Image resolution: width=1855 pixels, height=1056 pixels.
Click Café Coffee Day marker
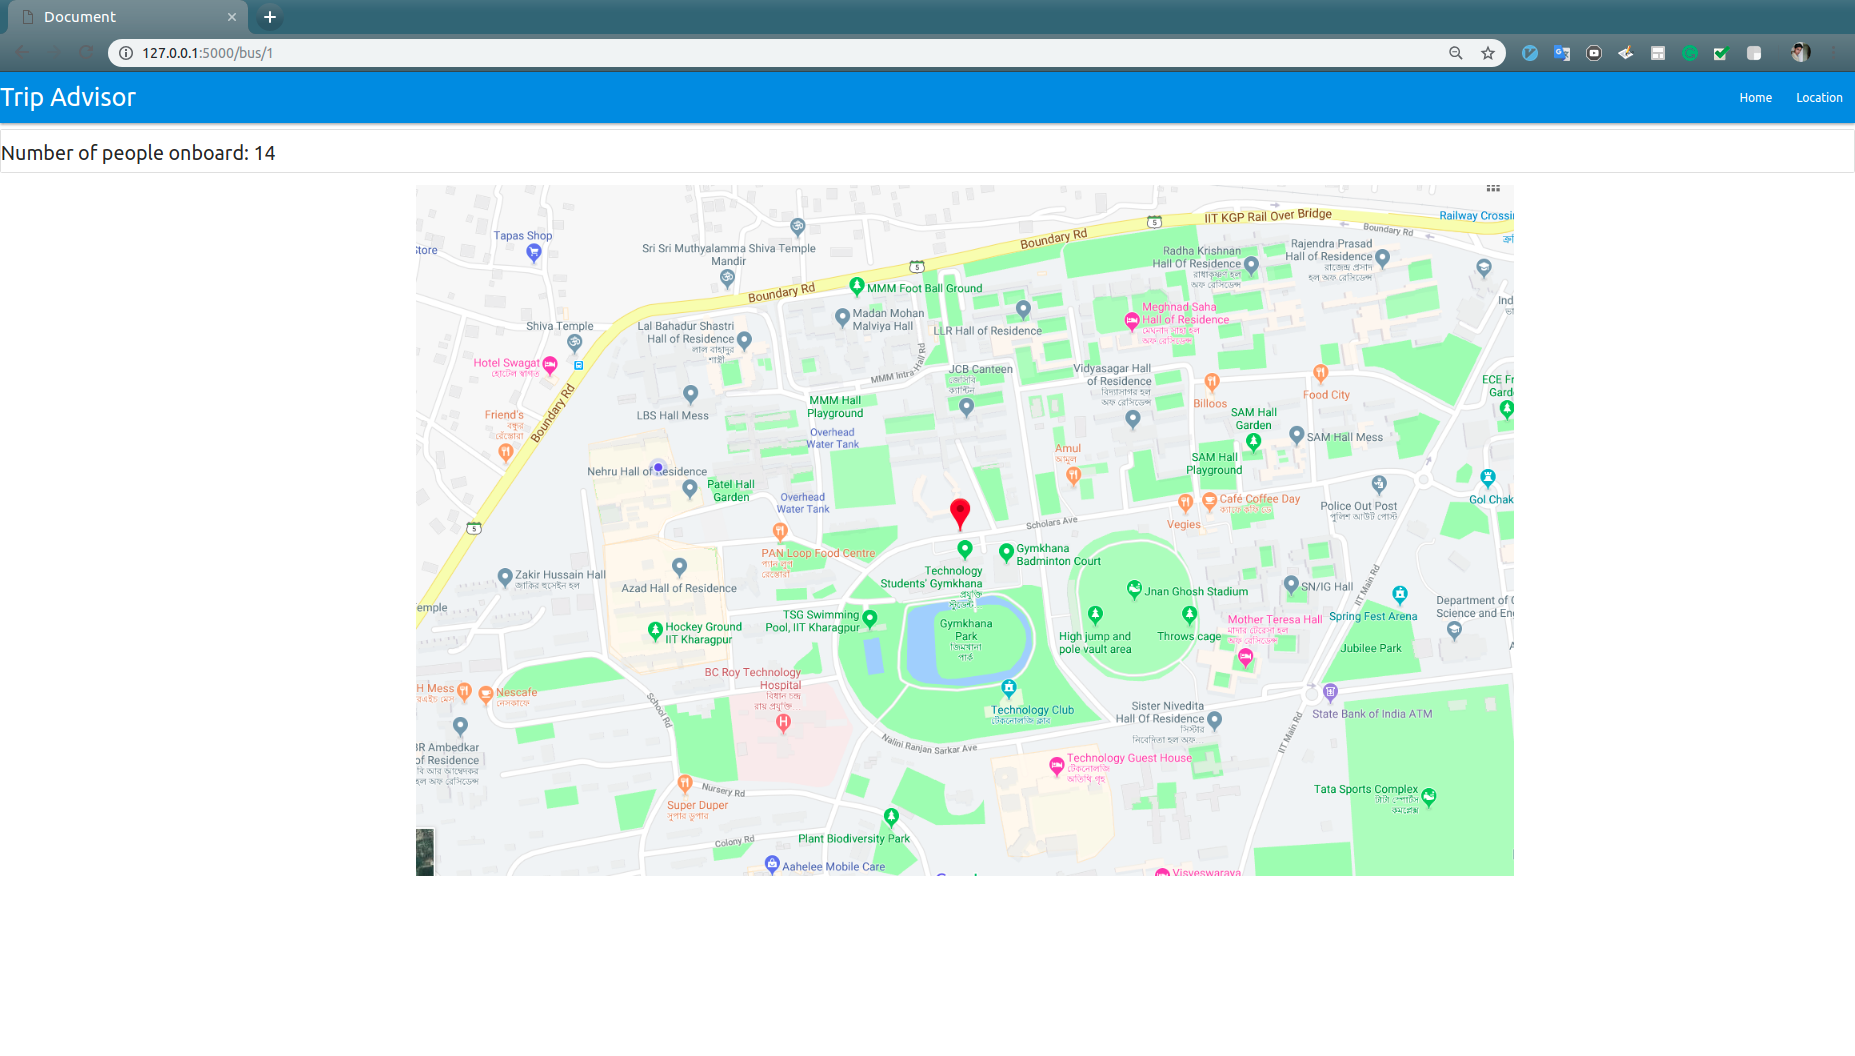[1209, 500]
